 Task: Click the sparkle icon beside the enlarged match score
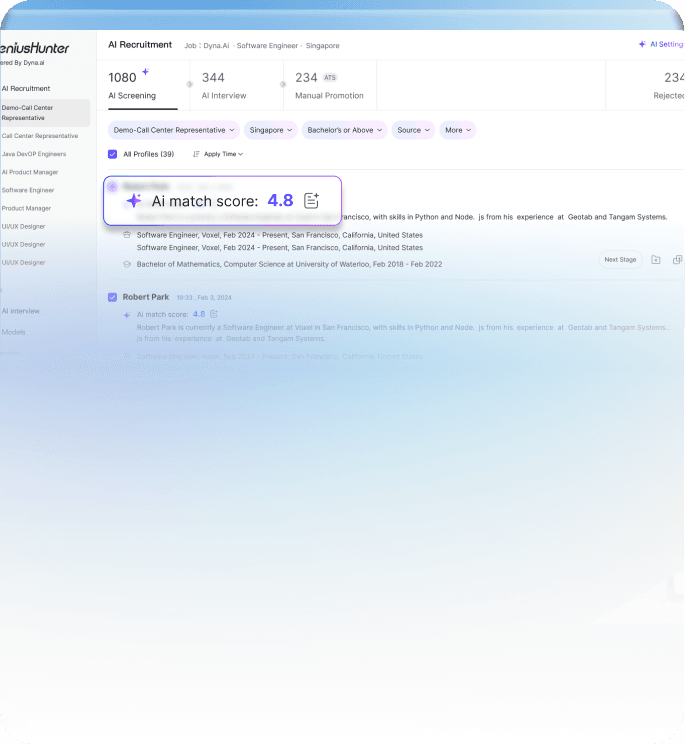[134, 201]
